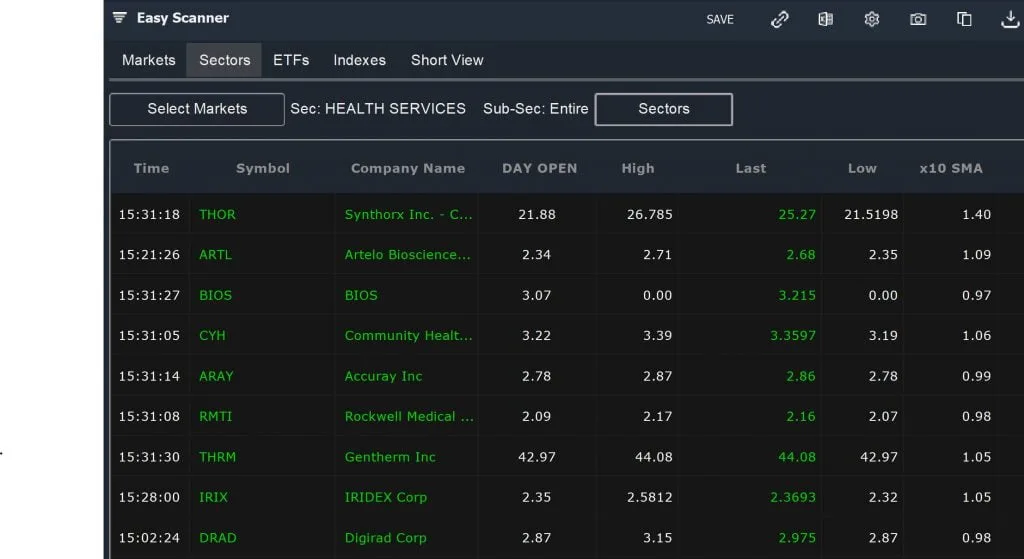Click company name Gentherm Inc
The image size is (1024, 559).
coord(390,457)
